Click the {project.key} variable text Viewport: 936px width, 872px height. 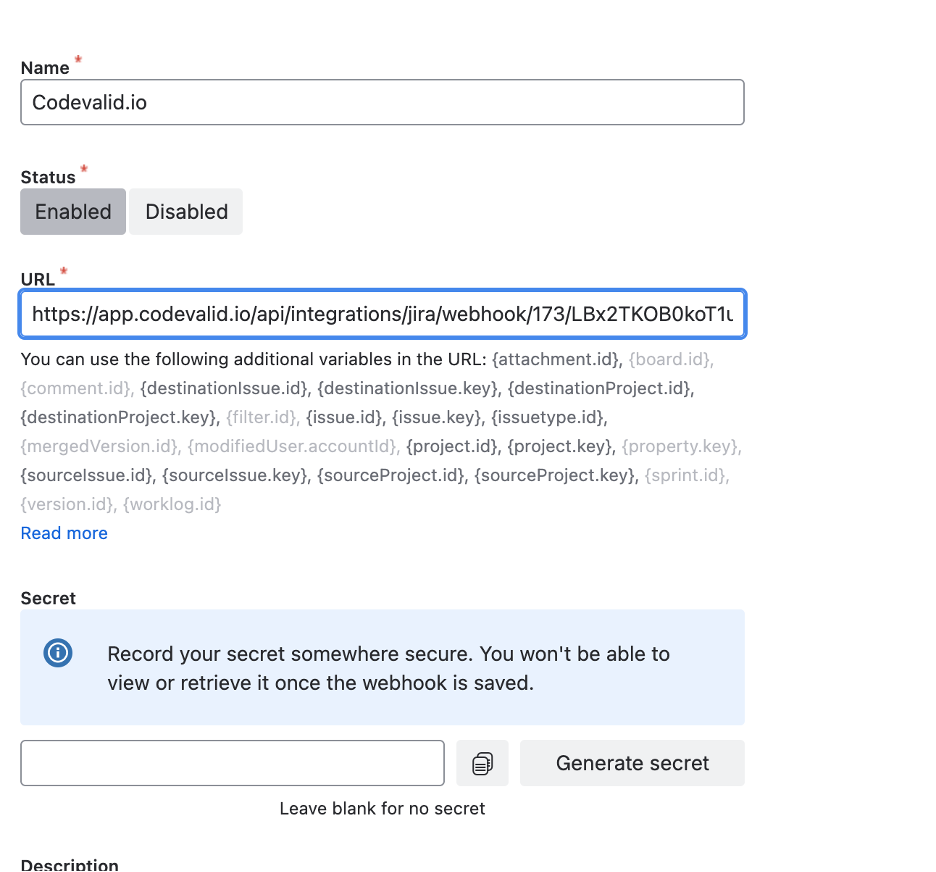(x=559, y=446)
